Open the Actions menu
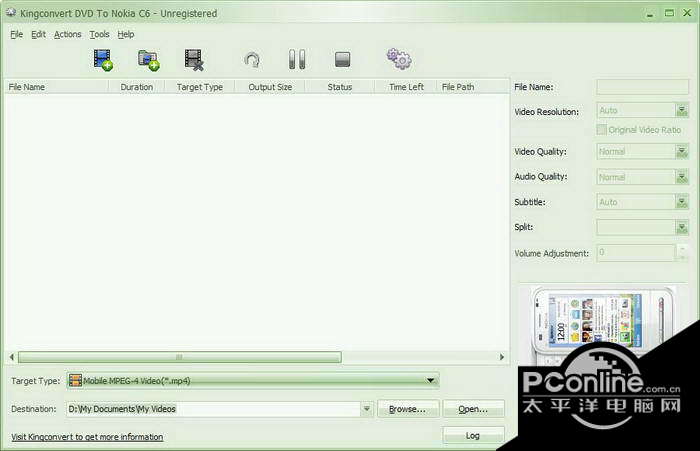This screenshot has width=700, height=451. click(x=67, y=34)
